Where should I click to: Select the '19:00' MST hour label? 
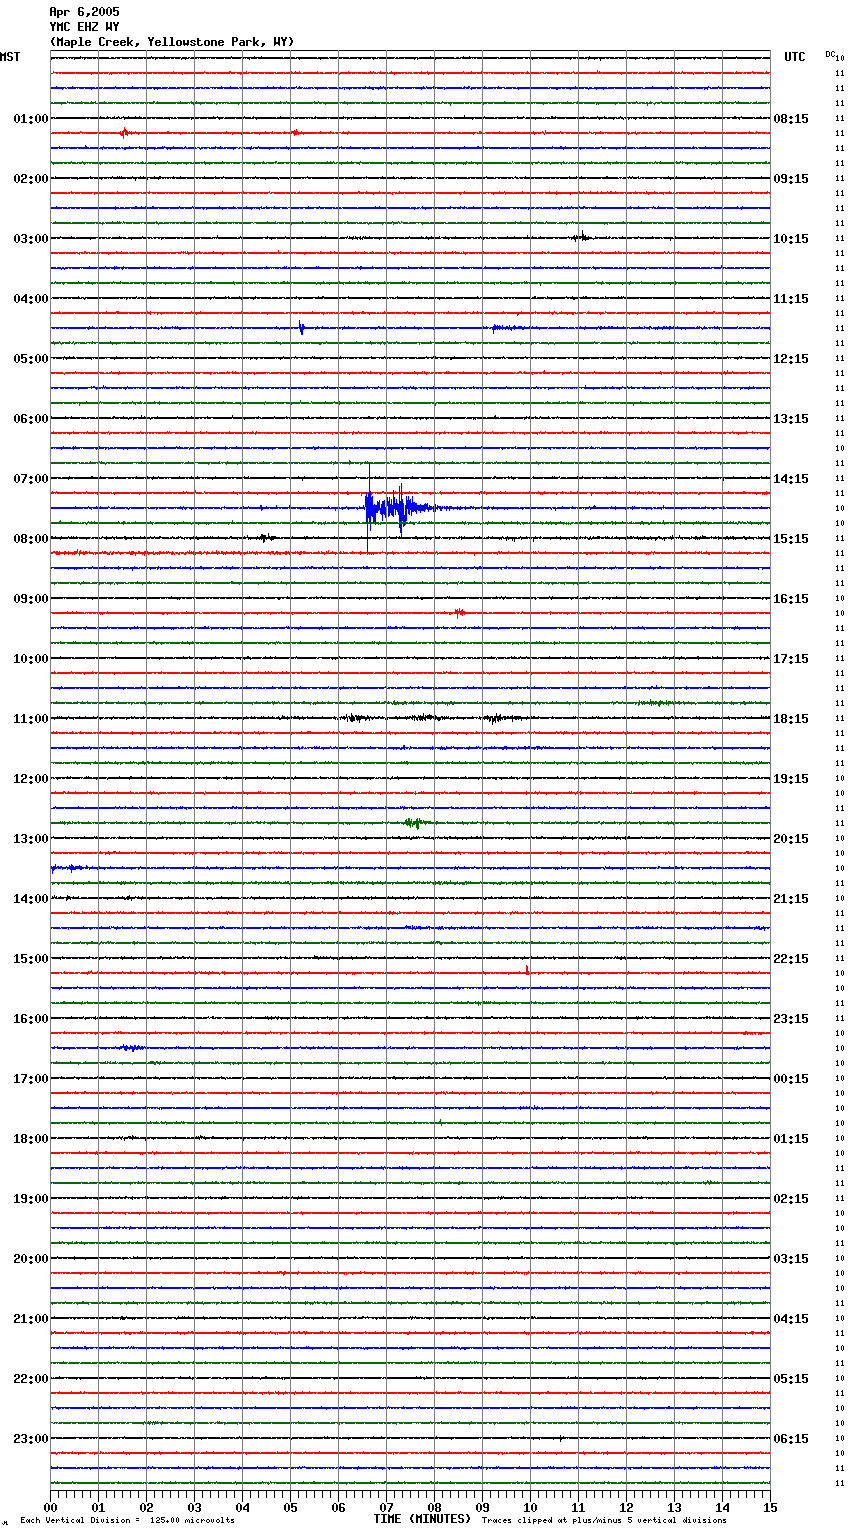pos(31,1199)
